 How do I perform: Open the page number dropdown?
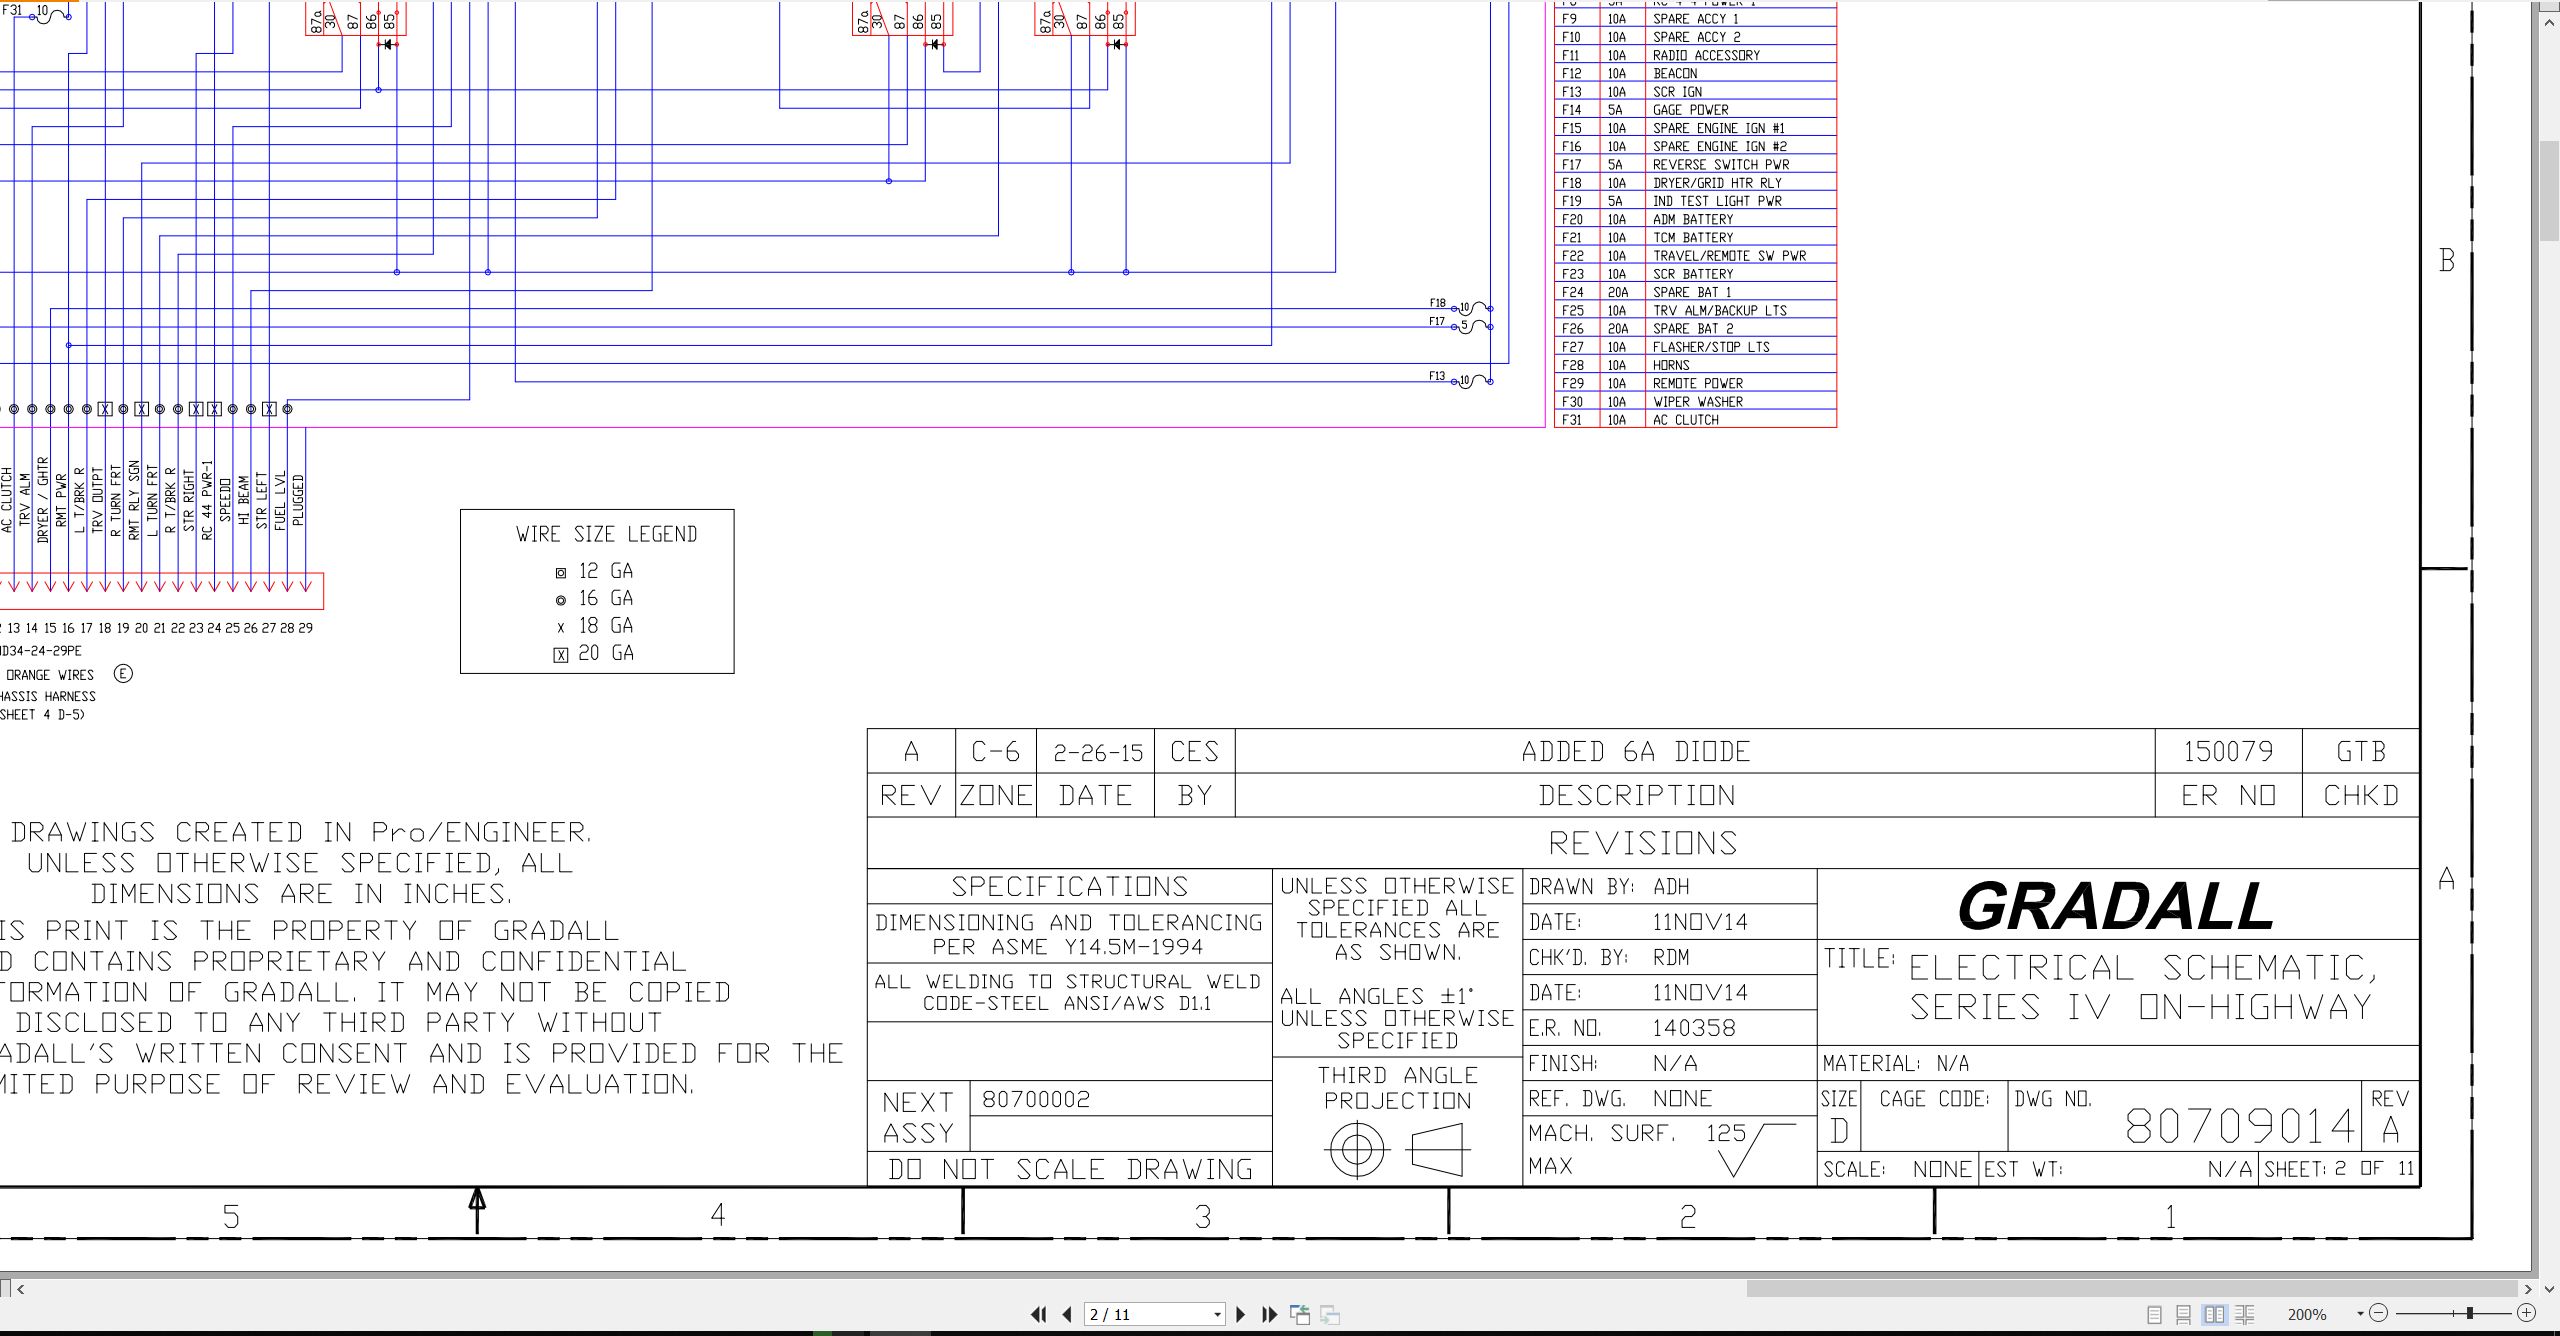click(x=1217, y=1314)
